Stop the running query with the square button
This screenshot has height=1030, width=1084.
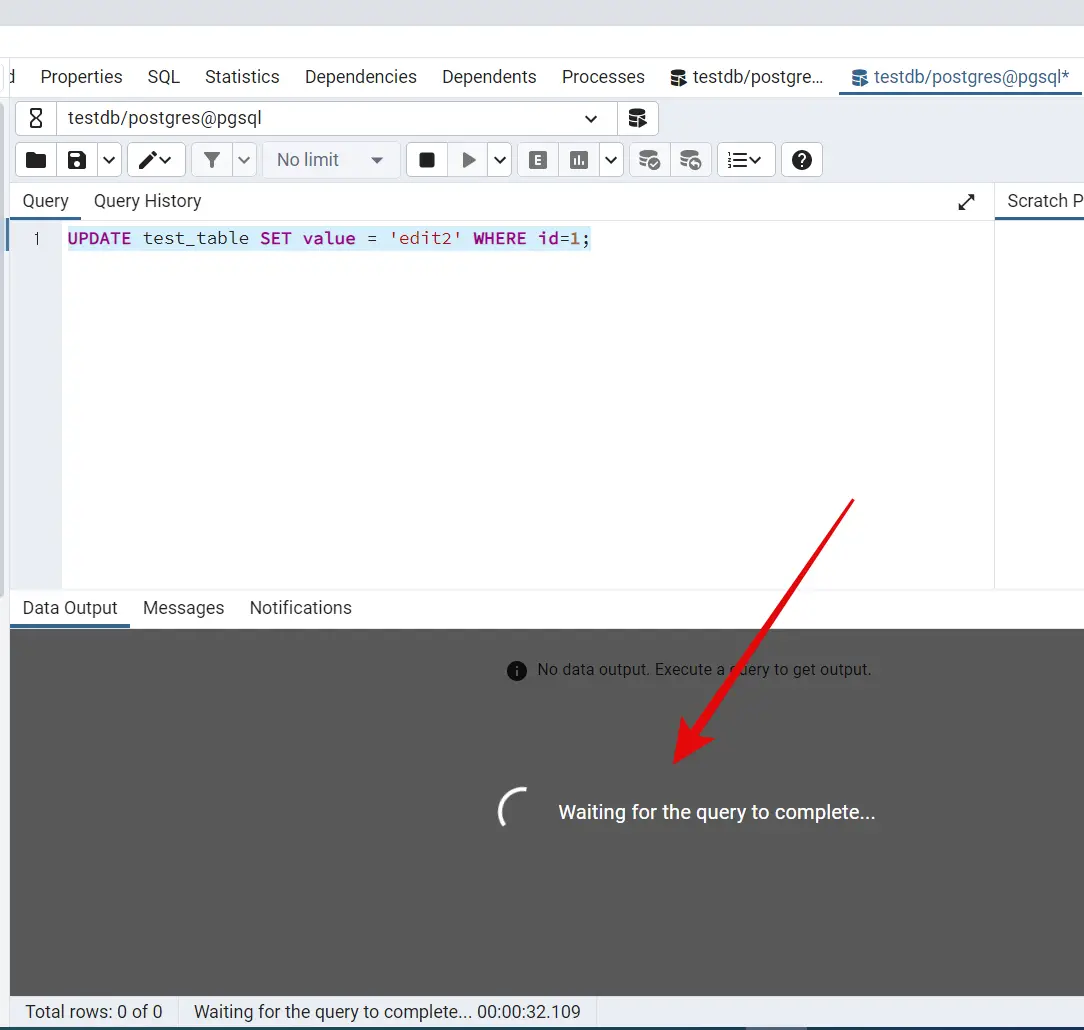[427, 160]
